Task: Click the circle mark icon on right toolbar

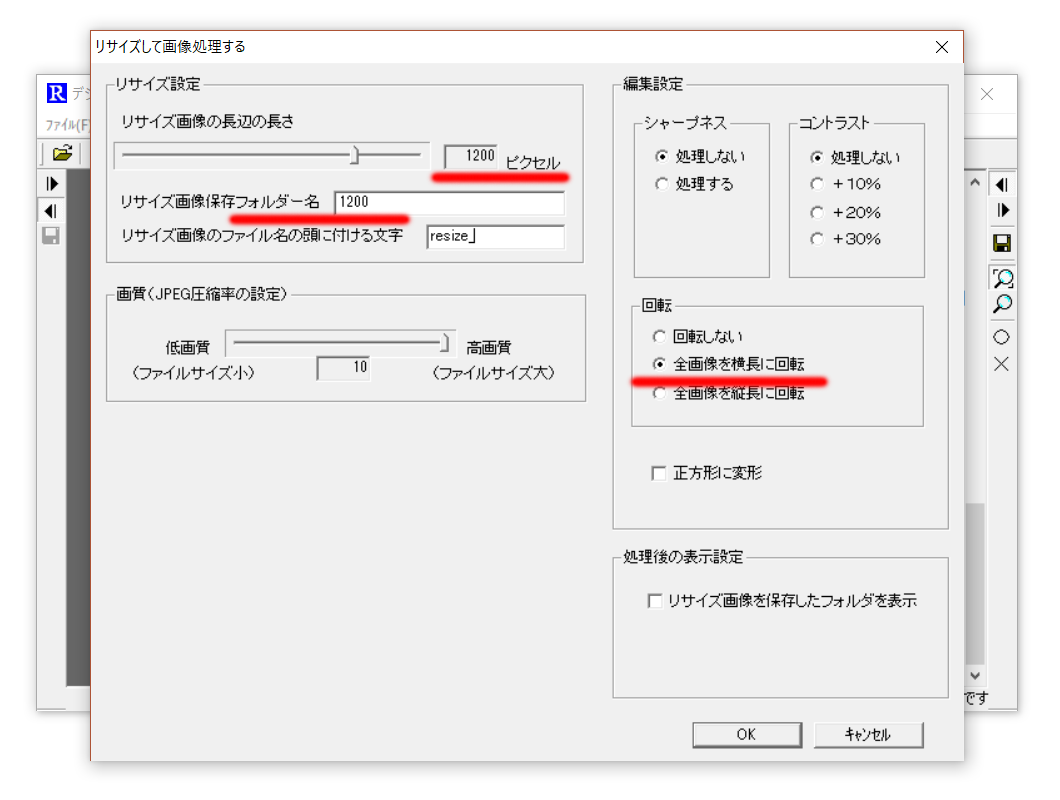Action: [x=1001, y=337]
